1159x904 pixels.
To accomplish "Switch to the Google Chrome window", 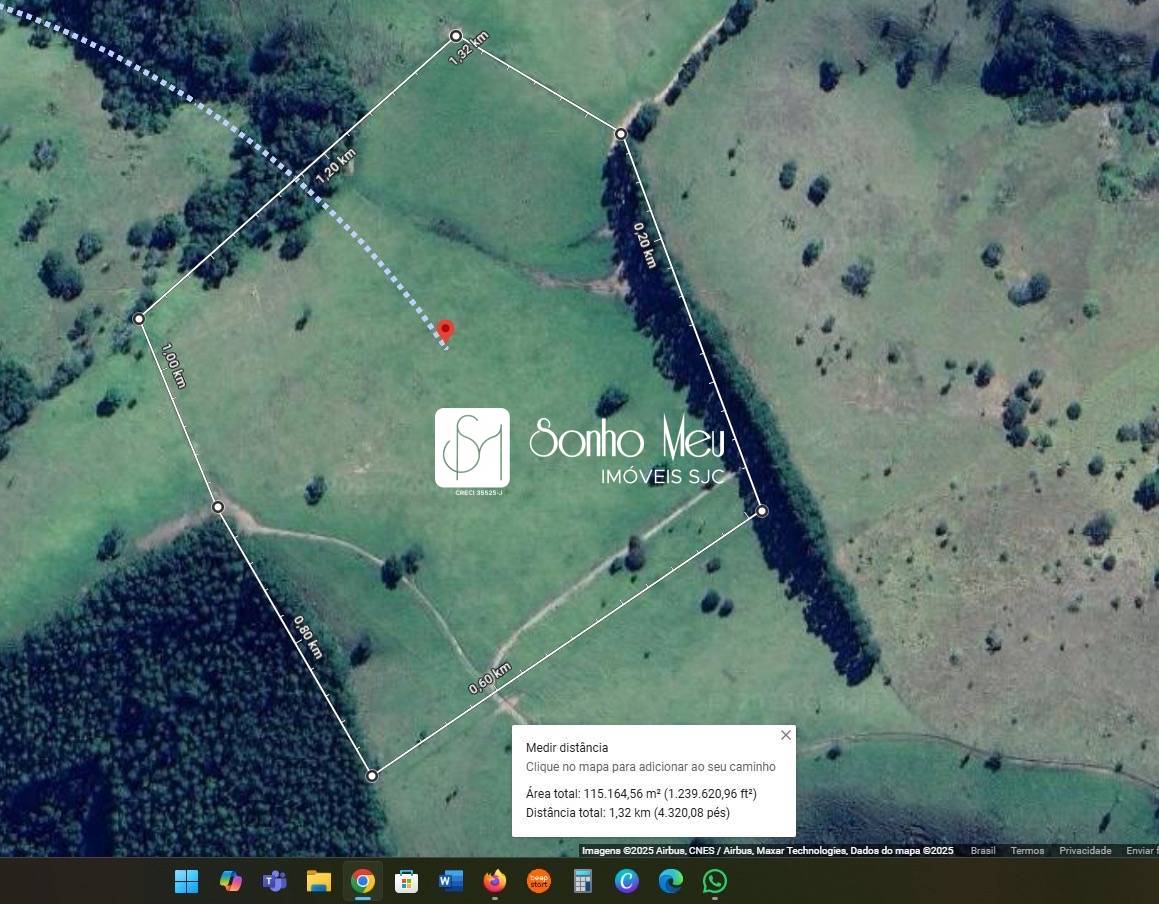I will [363, 881].
